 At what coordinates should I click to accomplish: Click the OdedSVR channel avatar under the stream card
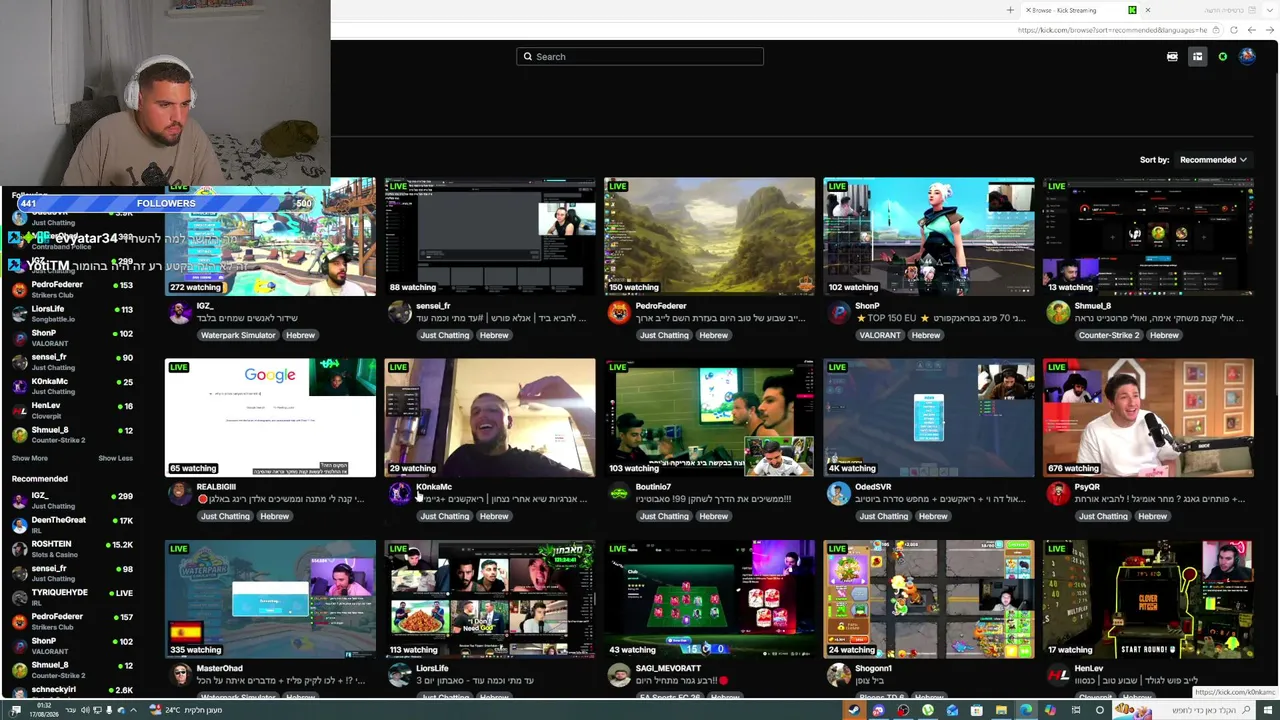pyautogui.click(x=838, y=493)
